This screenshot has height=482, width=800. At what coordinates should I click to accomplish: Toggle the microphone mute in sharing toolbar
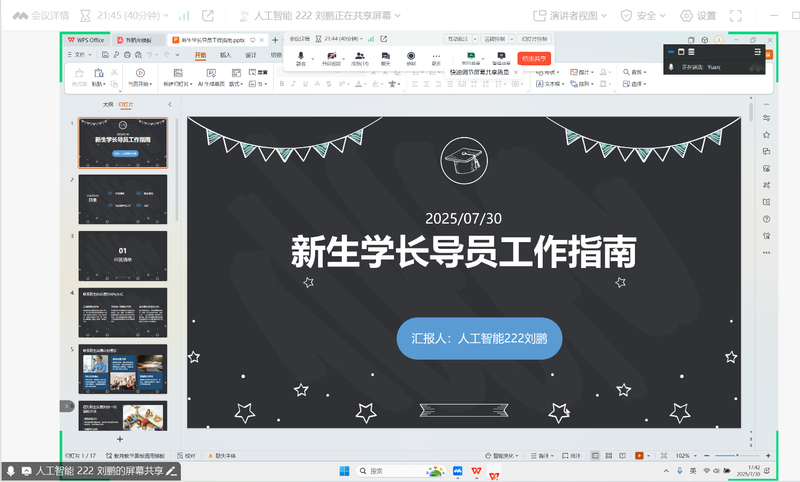(301, 58)
